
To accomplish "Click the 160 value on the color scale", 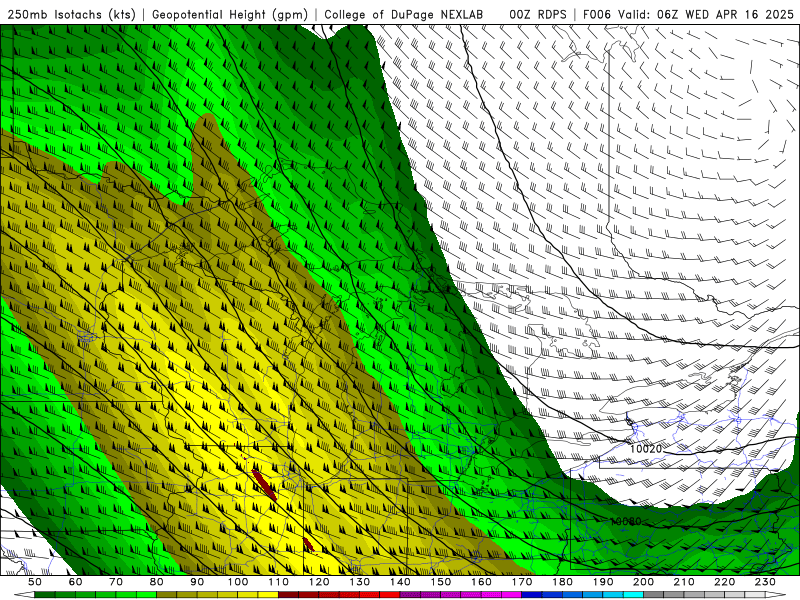I will click(481, 582).
